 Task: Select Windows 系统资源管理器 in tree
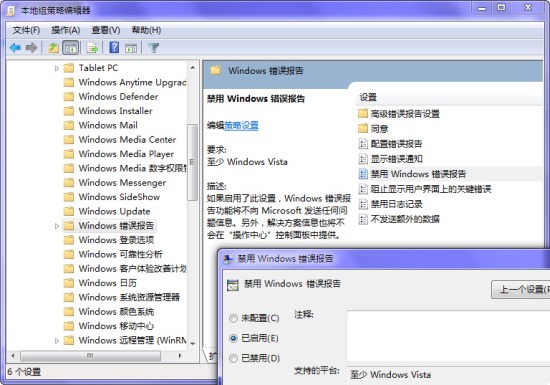click(129, 297)
